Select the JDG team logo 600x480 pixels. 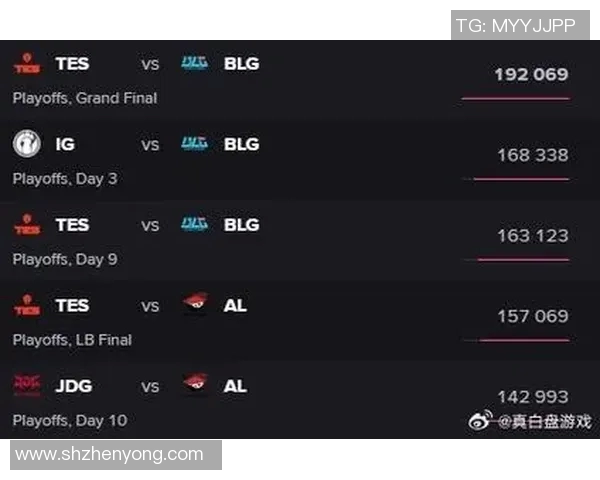pyautogui.click(x=27, y=386)
